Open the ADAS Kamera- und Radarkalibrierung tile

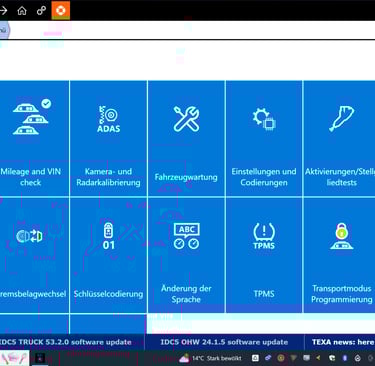coord(108,138)
